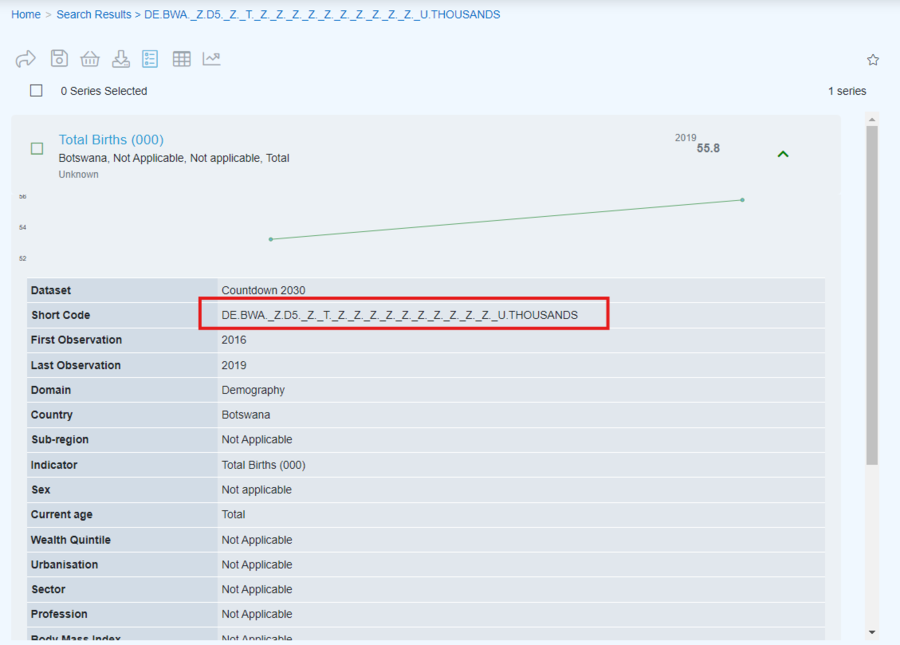This screenshot has height=645, width=900.
Task: Click the save floppy disk icon
Action: coord(59,59)
